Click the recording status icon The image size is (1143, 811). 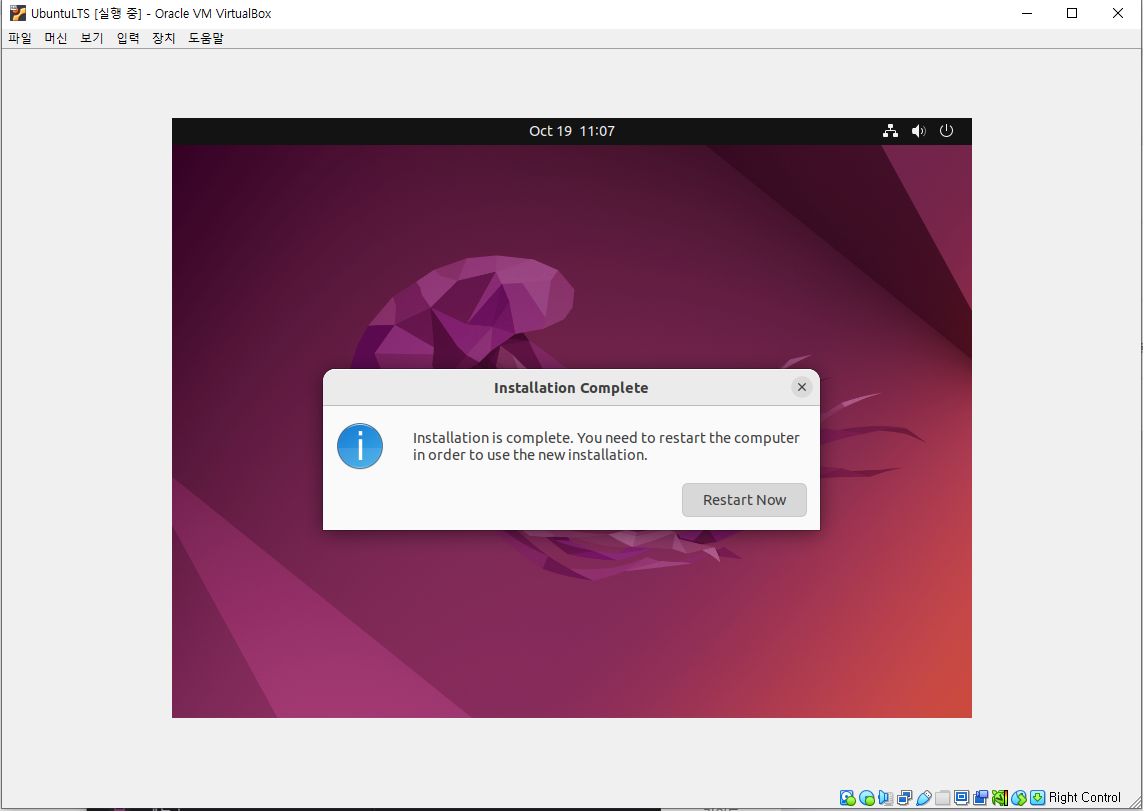pos(980,797)
